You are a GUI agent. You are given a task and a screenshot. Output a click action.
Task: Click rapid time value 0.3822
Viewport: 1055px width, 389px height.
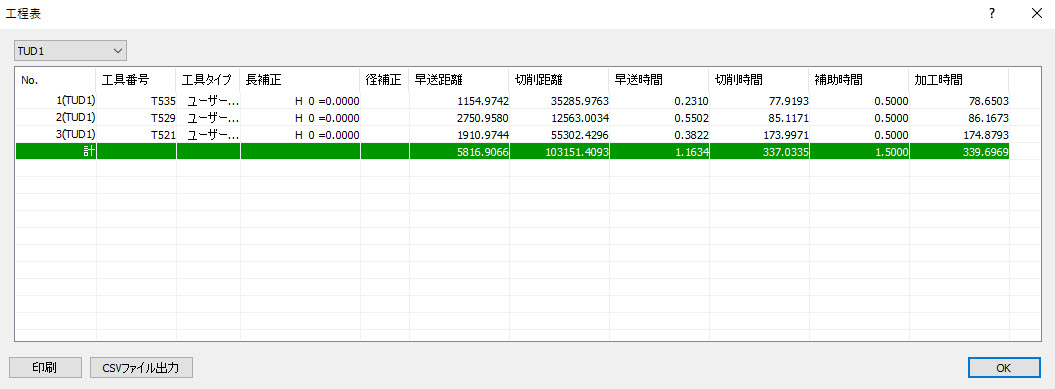pos(692,135)
